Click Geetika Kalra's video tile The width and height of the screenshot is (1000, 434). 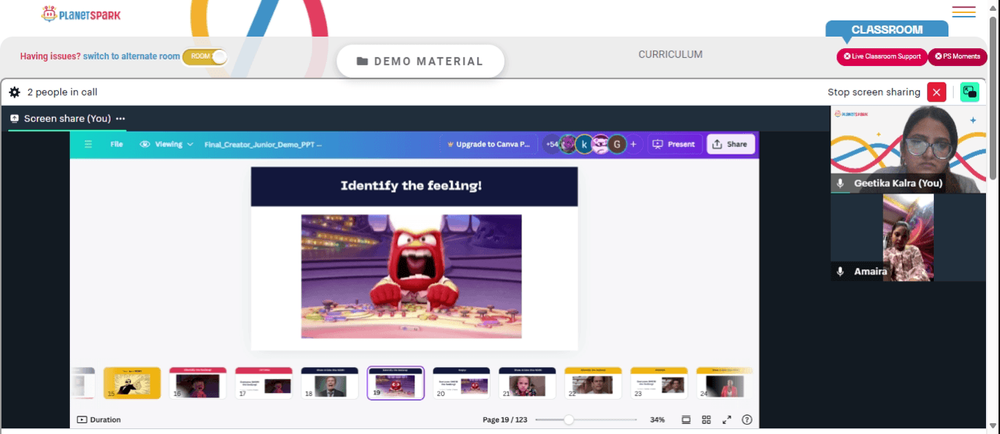coord(908,149)
